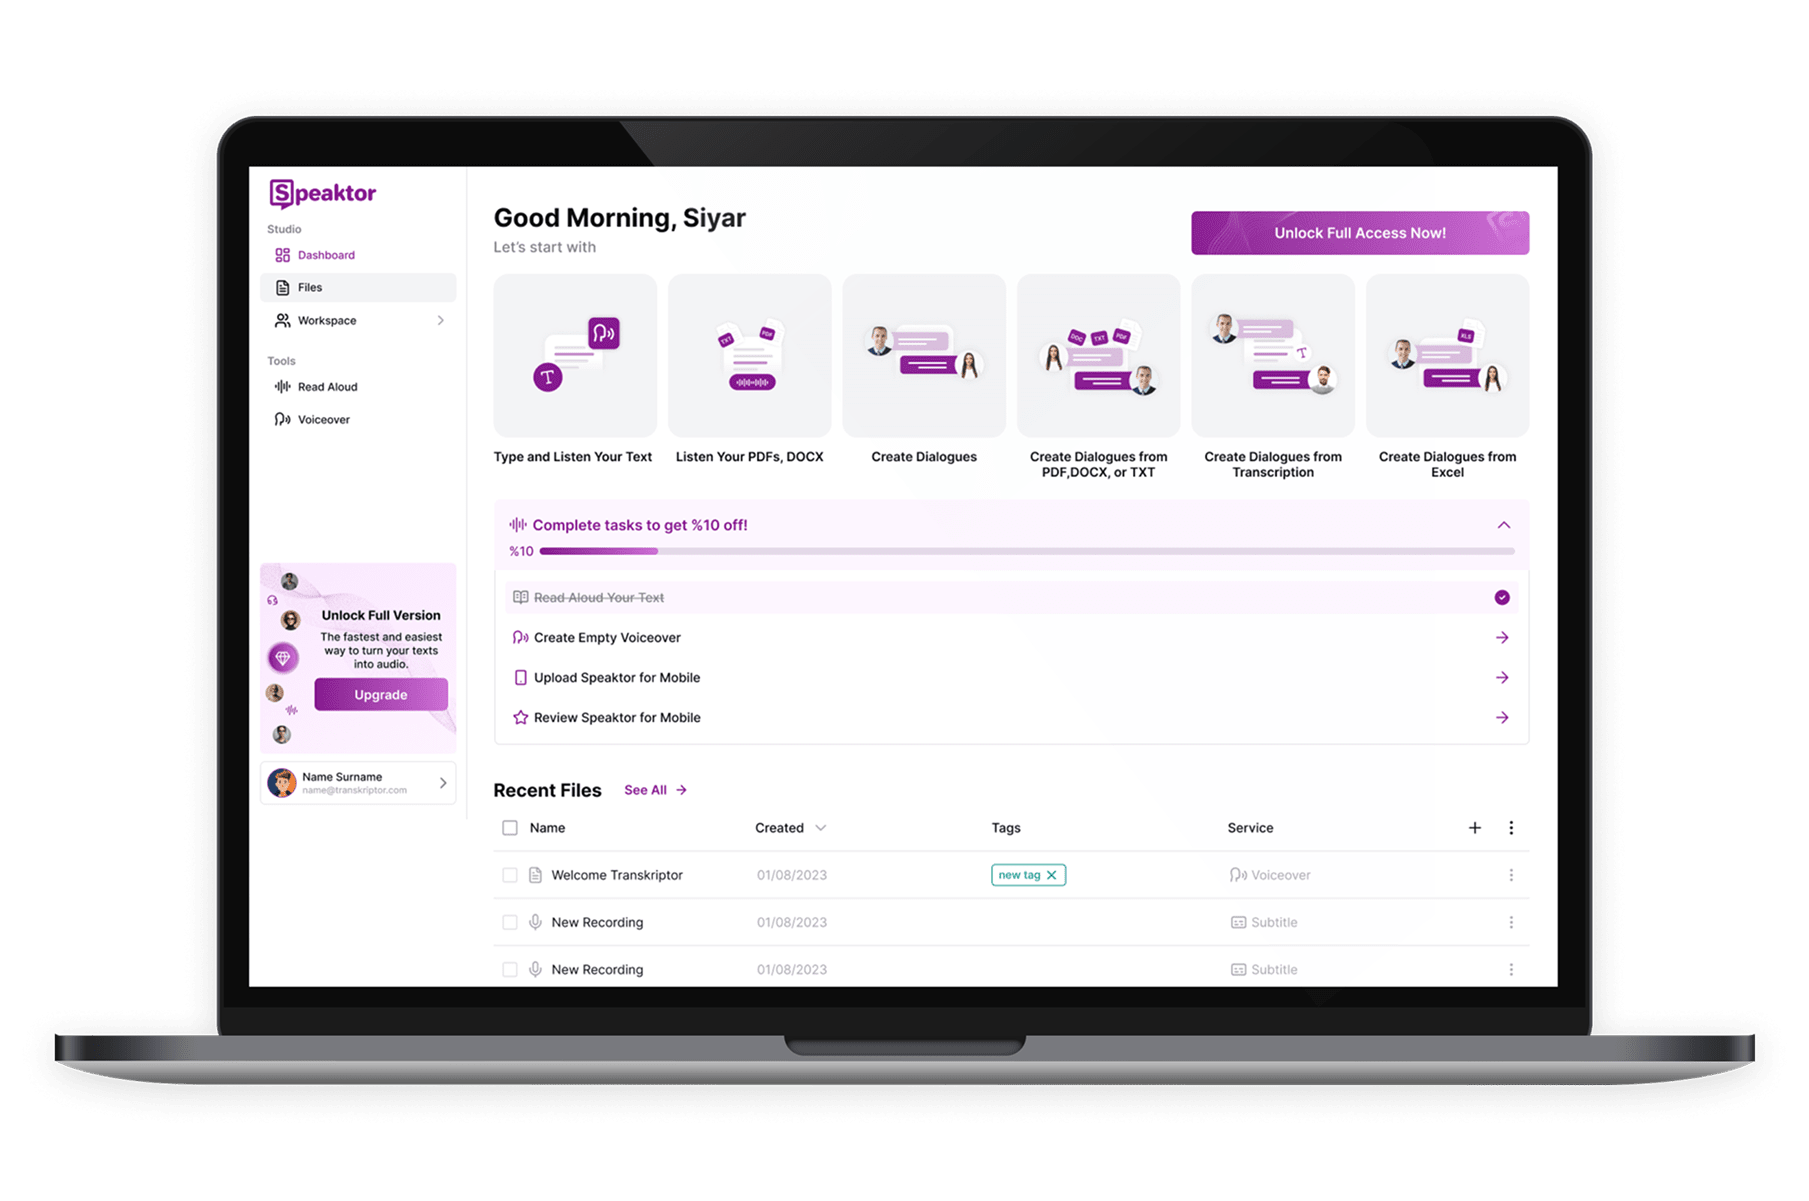Click the Dashboard grid icon
The image size is (1809, 1201).
pos(283,255)
